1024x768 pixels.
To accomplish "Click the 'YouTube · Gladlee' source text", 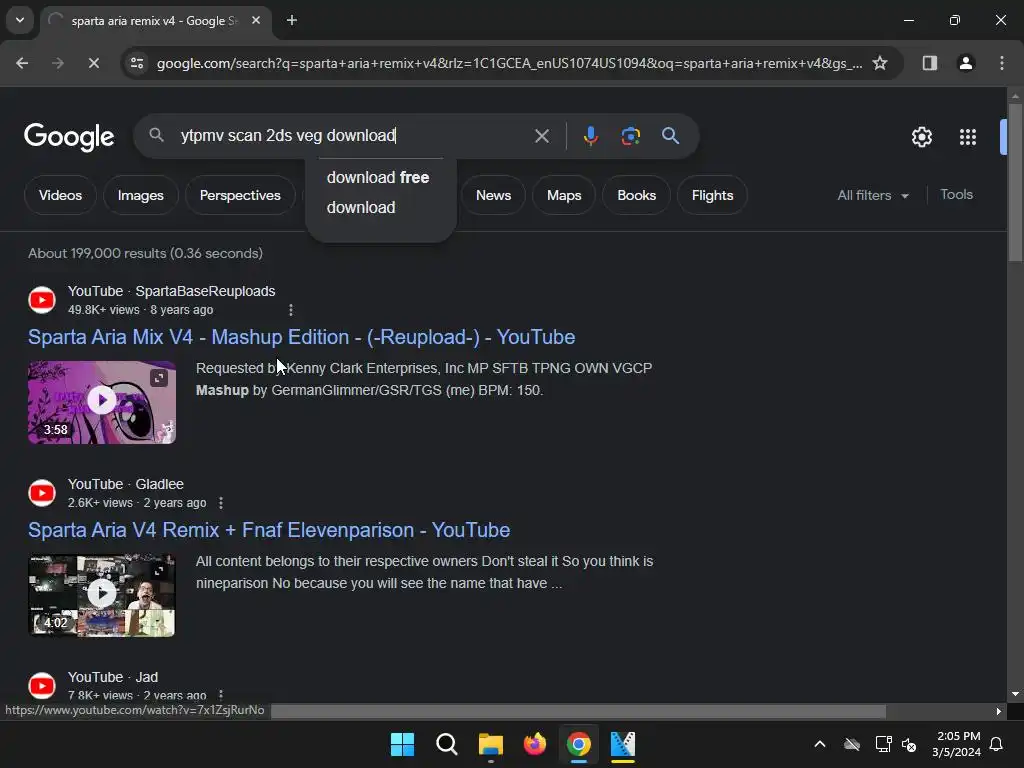I will [x=125, y=485].
